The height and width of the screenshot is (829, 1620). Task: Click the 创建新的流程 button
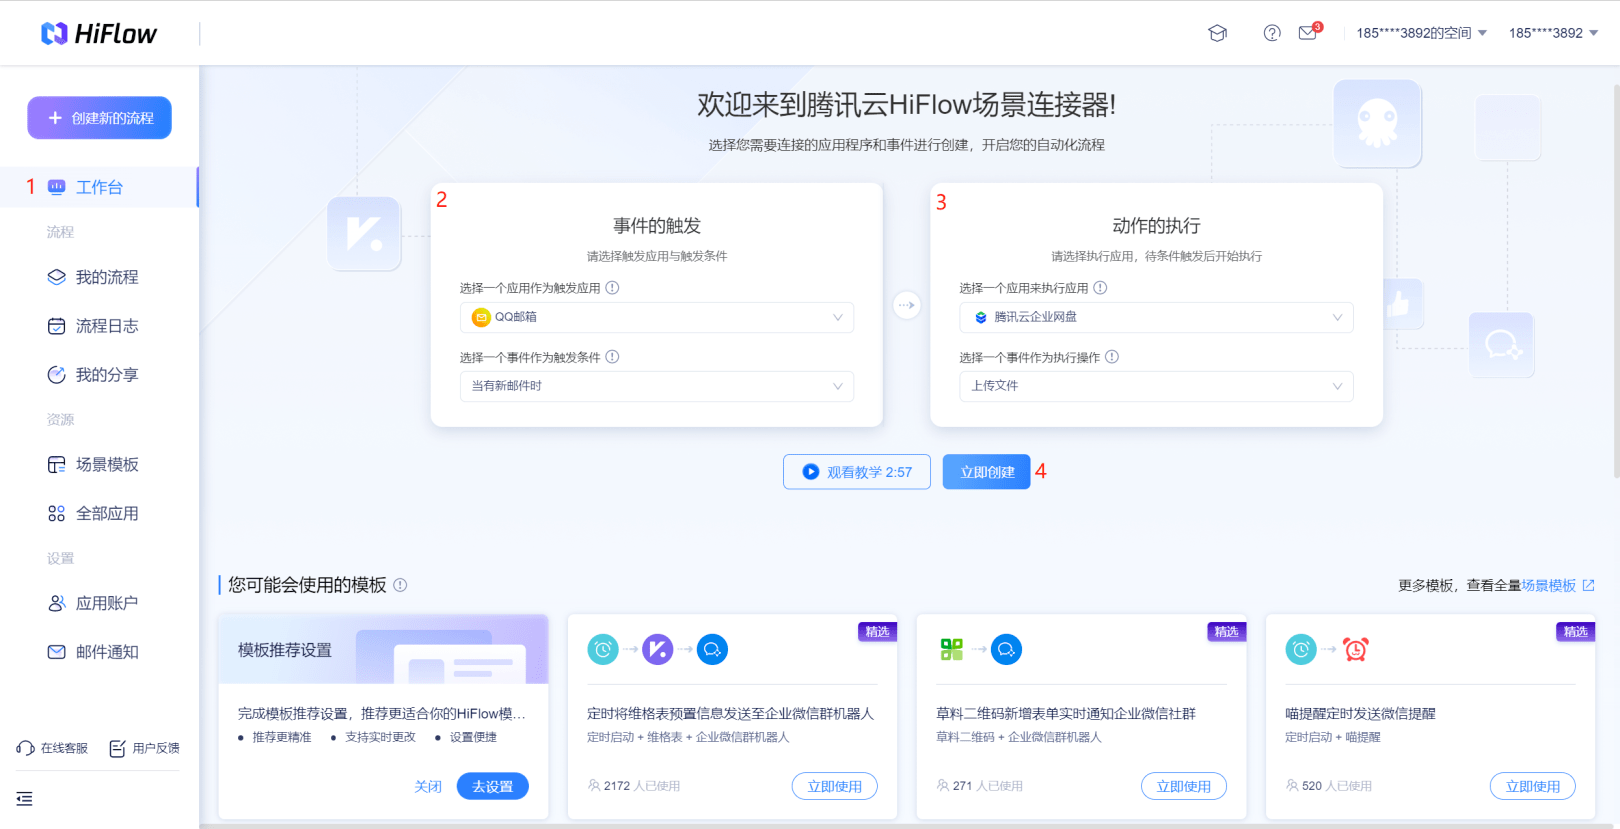point(99,118)
